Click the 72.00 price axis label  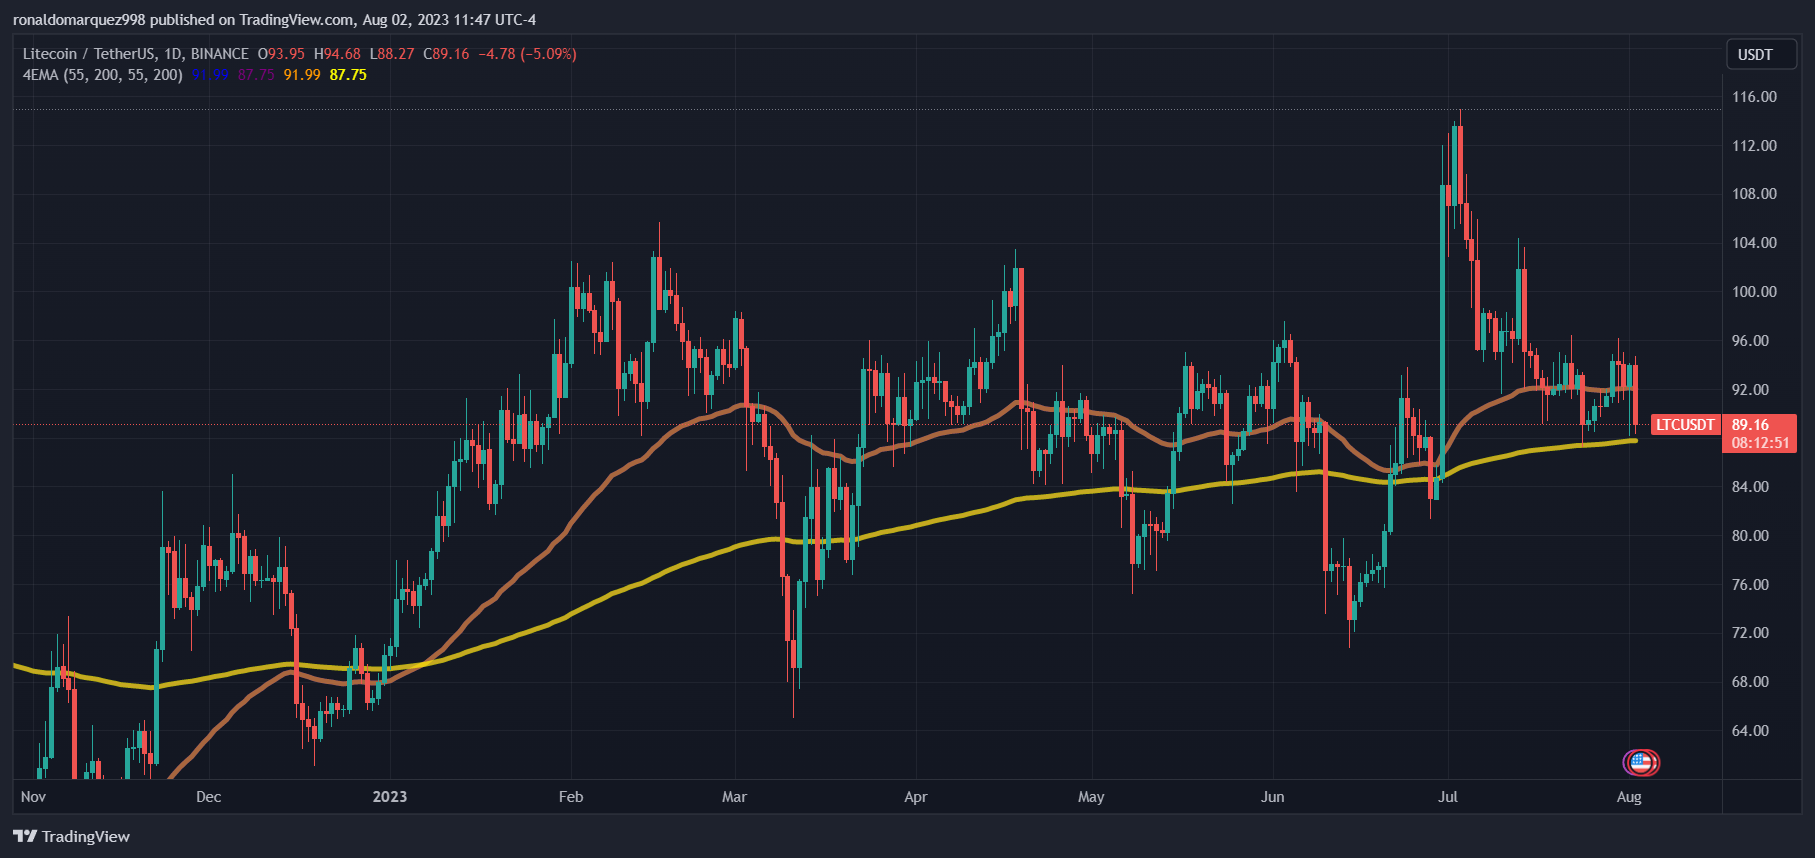[x=1750, y=633]
